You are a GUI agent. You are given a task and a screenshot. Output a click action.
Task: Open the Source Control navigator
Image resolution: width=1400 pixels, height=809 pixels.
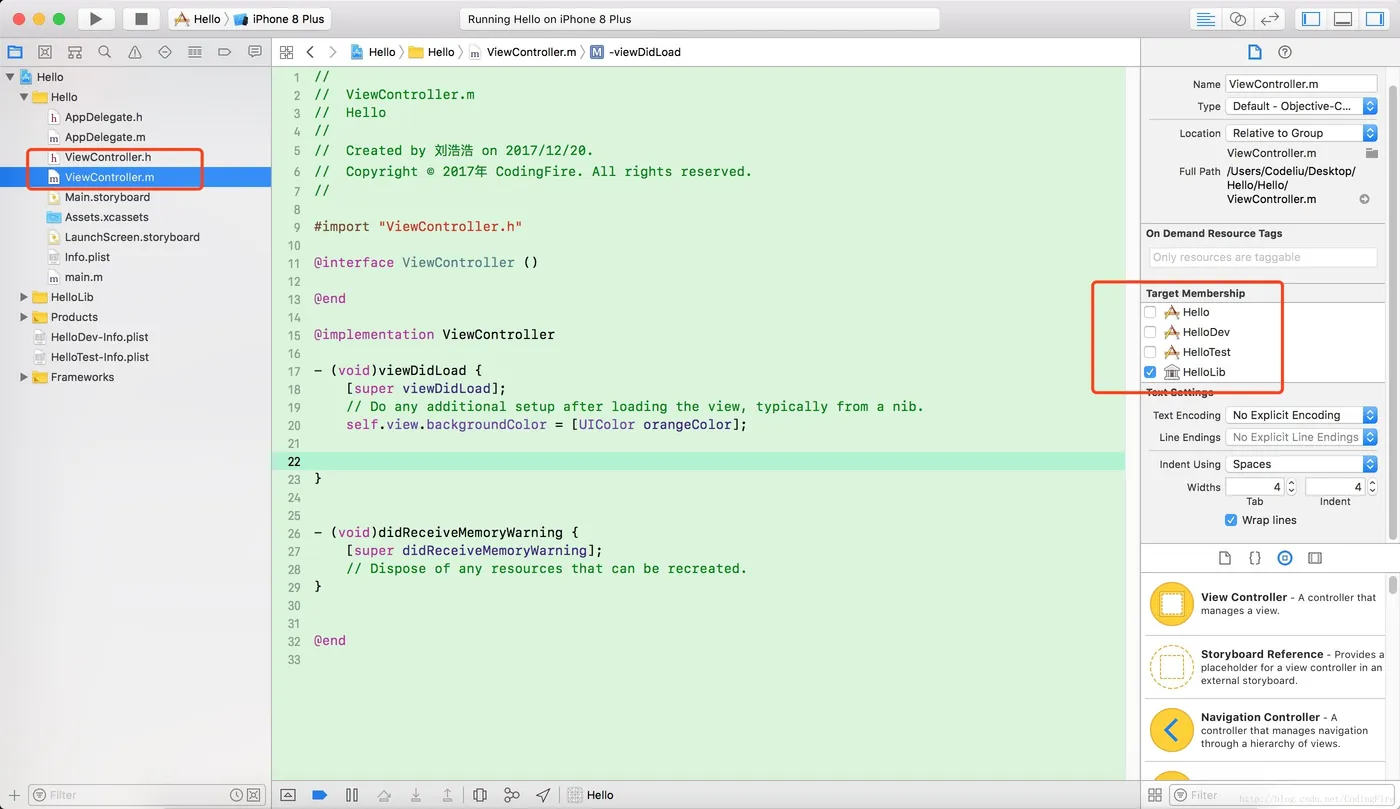(x=45, y=52)
